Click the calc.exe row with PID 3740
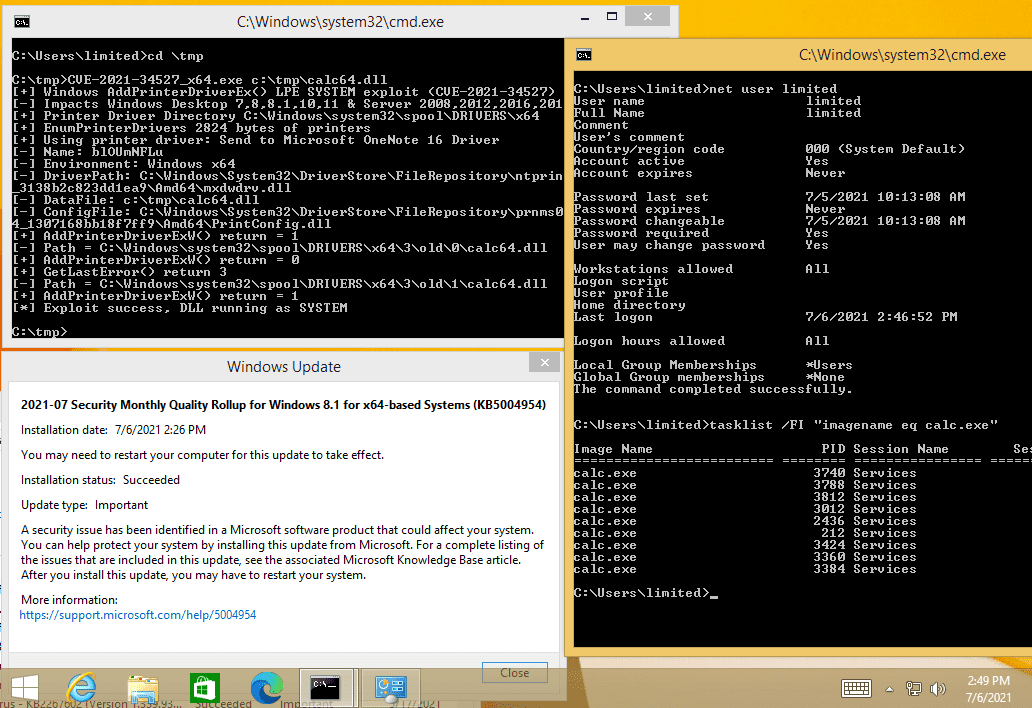The height and width of the screenshot is (708, 1032). pyautogui.click(x=745, y=473)
